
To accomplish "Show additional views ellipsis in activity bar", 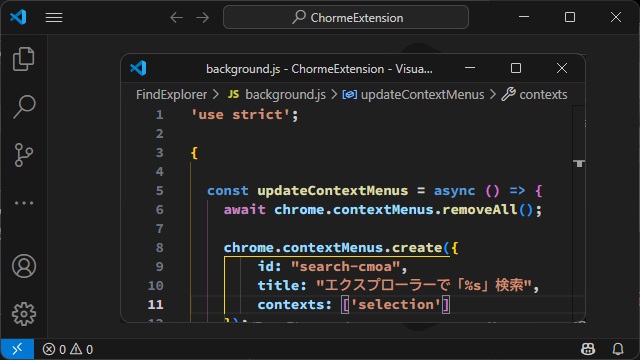I will click(x=24, y=203).
